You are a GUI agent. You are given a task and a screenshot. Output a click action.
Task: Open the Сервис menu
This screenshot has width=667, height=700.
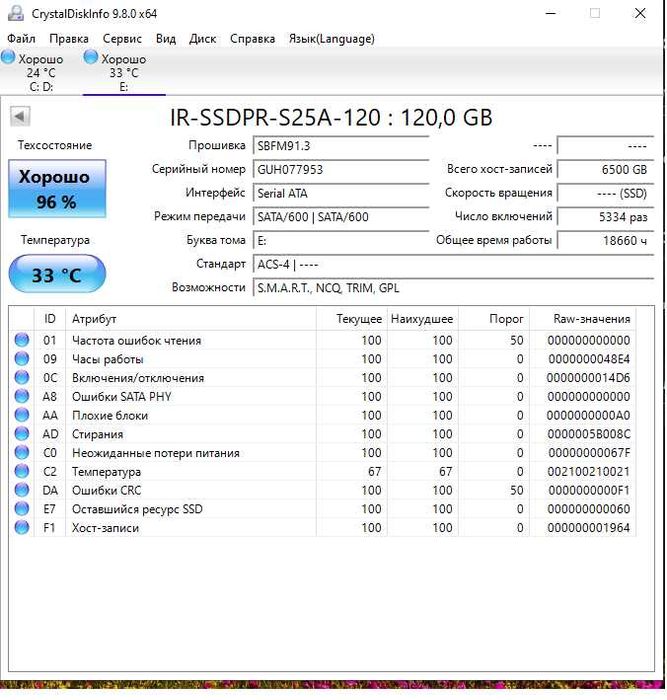pos(122,39)
